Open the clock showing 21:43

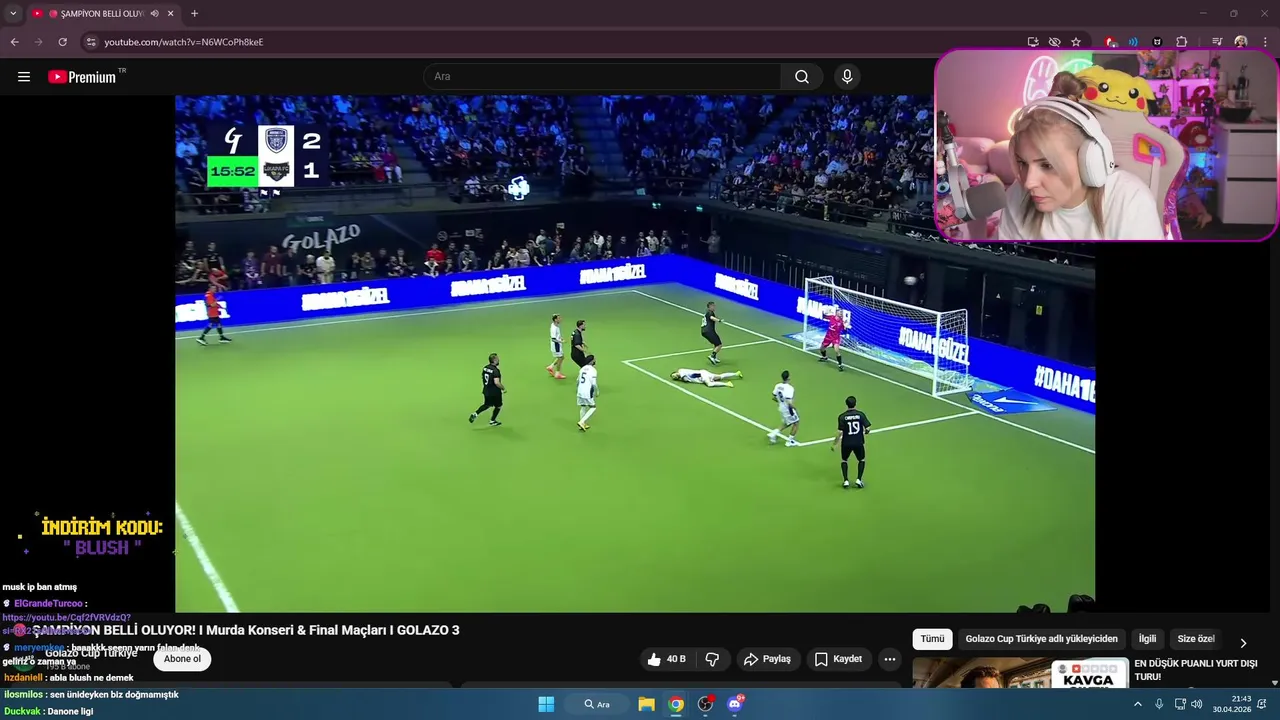(1232, 704)
